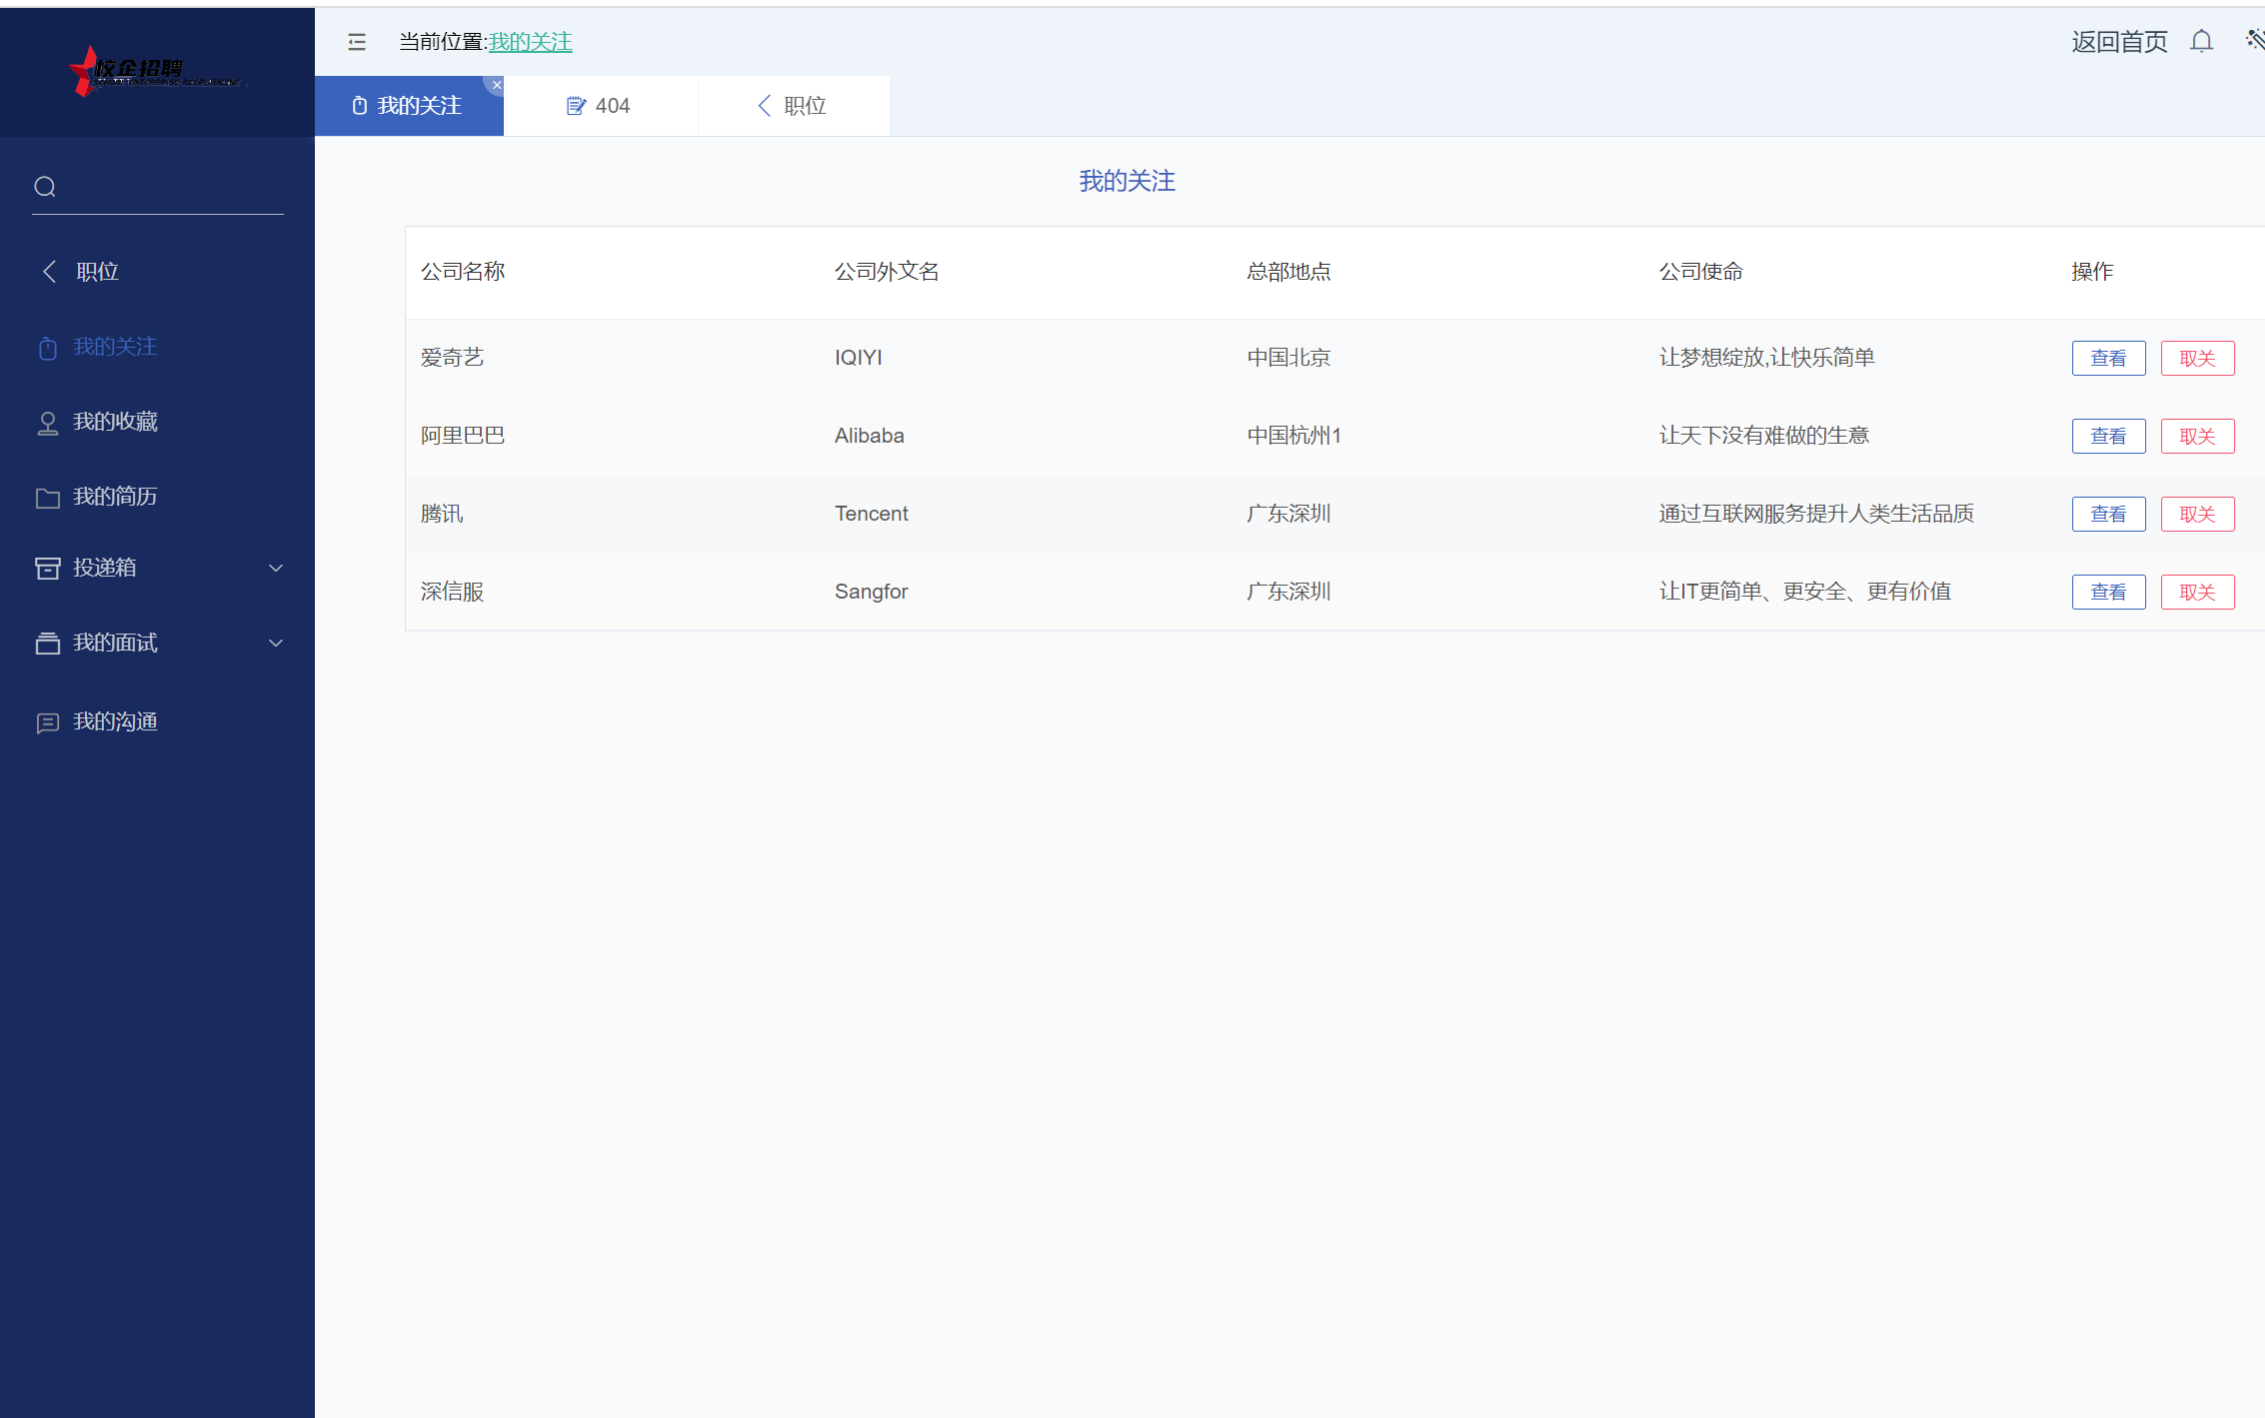Screen dimensions: 2265x1418
Task: Switch to the 404 tab
Action: 599,106
